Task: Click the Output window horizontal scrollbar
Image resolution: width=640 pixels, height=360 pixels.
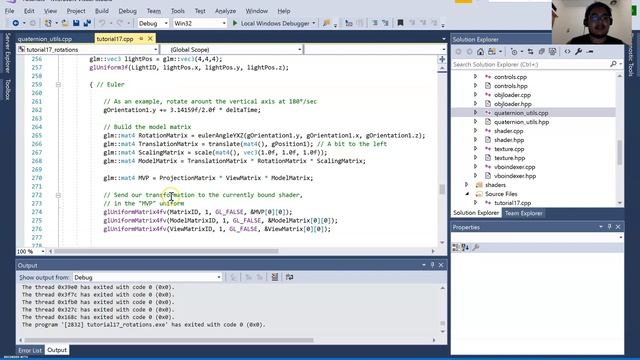Action: coord(168,340)
